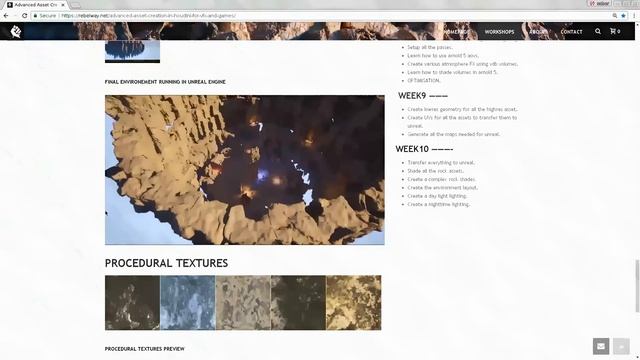The height and width of the screenshot is (360, 640).
Task: Open the Chrome three-dot menu
Action: (x=634, y=16)
